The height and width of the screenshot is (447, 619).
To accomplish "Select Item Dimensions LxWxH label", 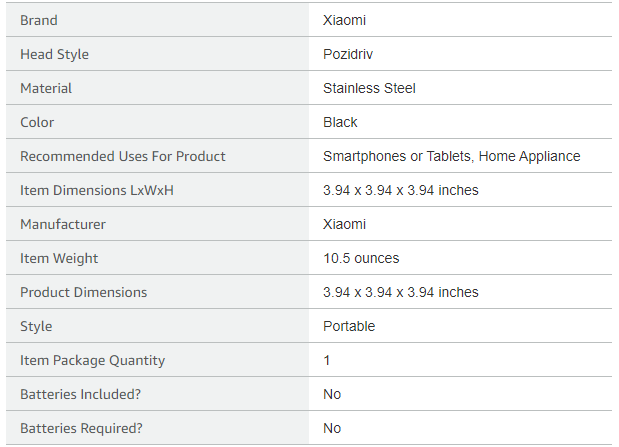I will [x=97, y=190].
